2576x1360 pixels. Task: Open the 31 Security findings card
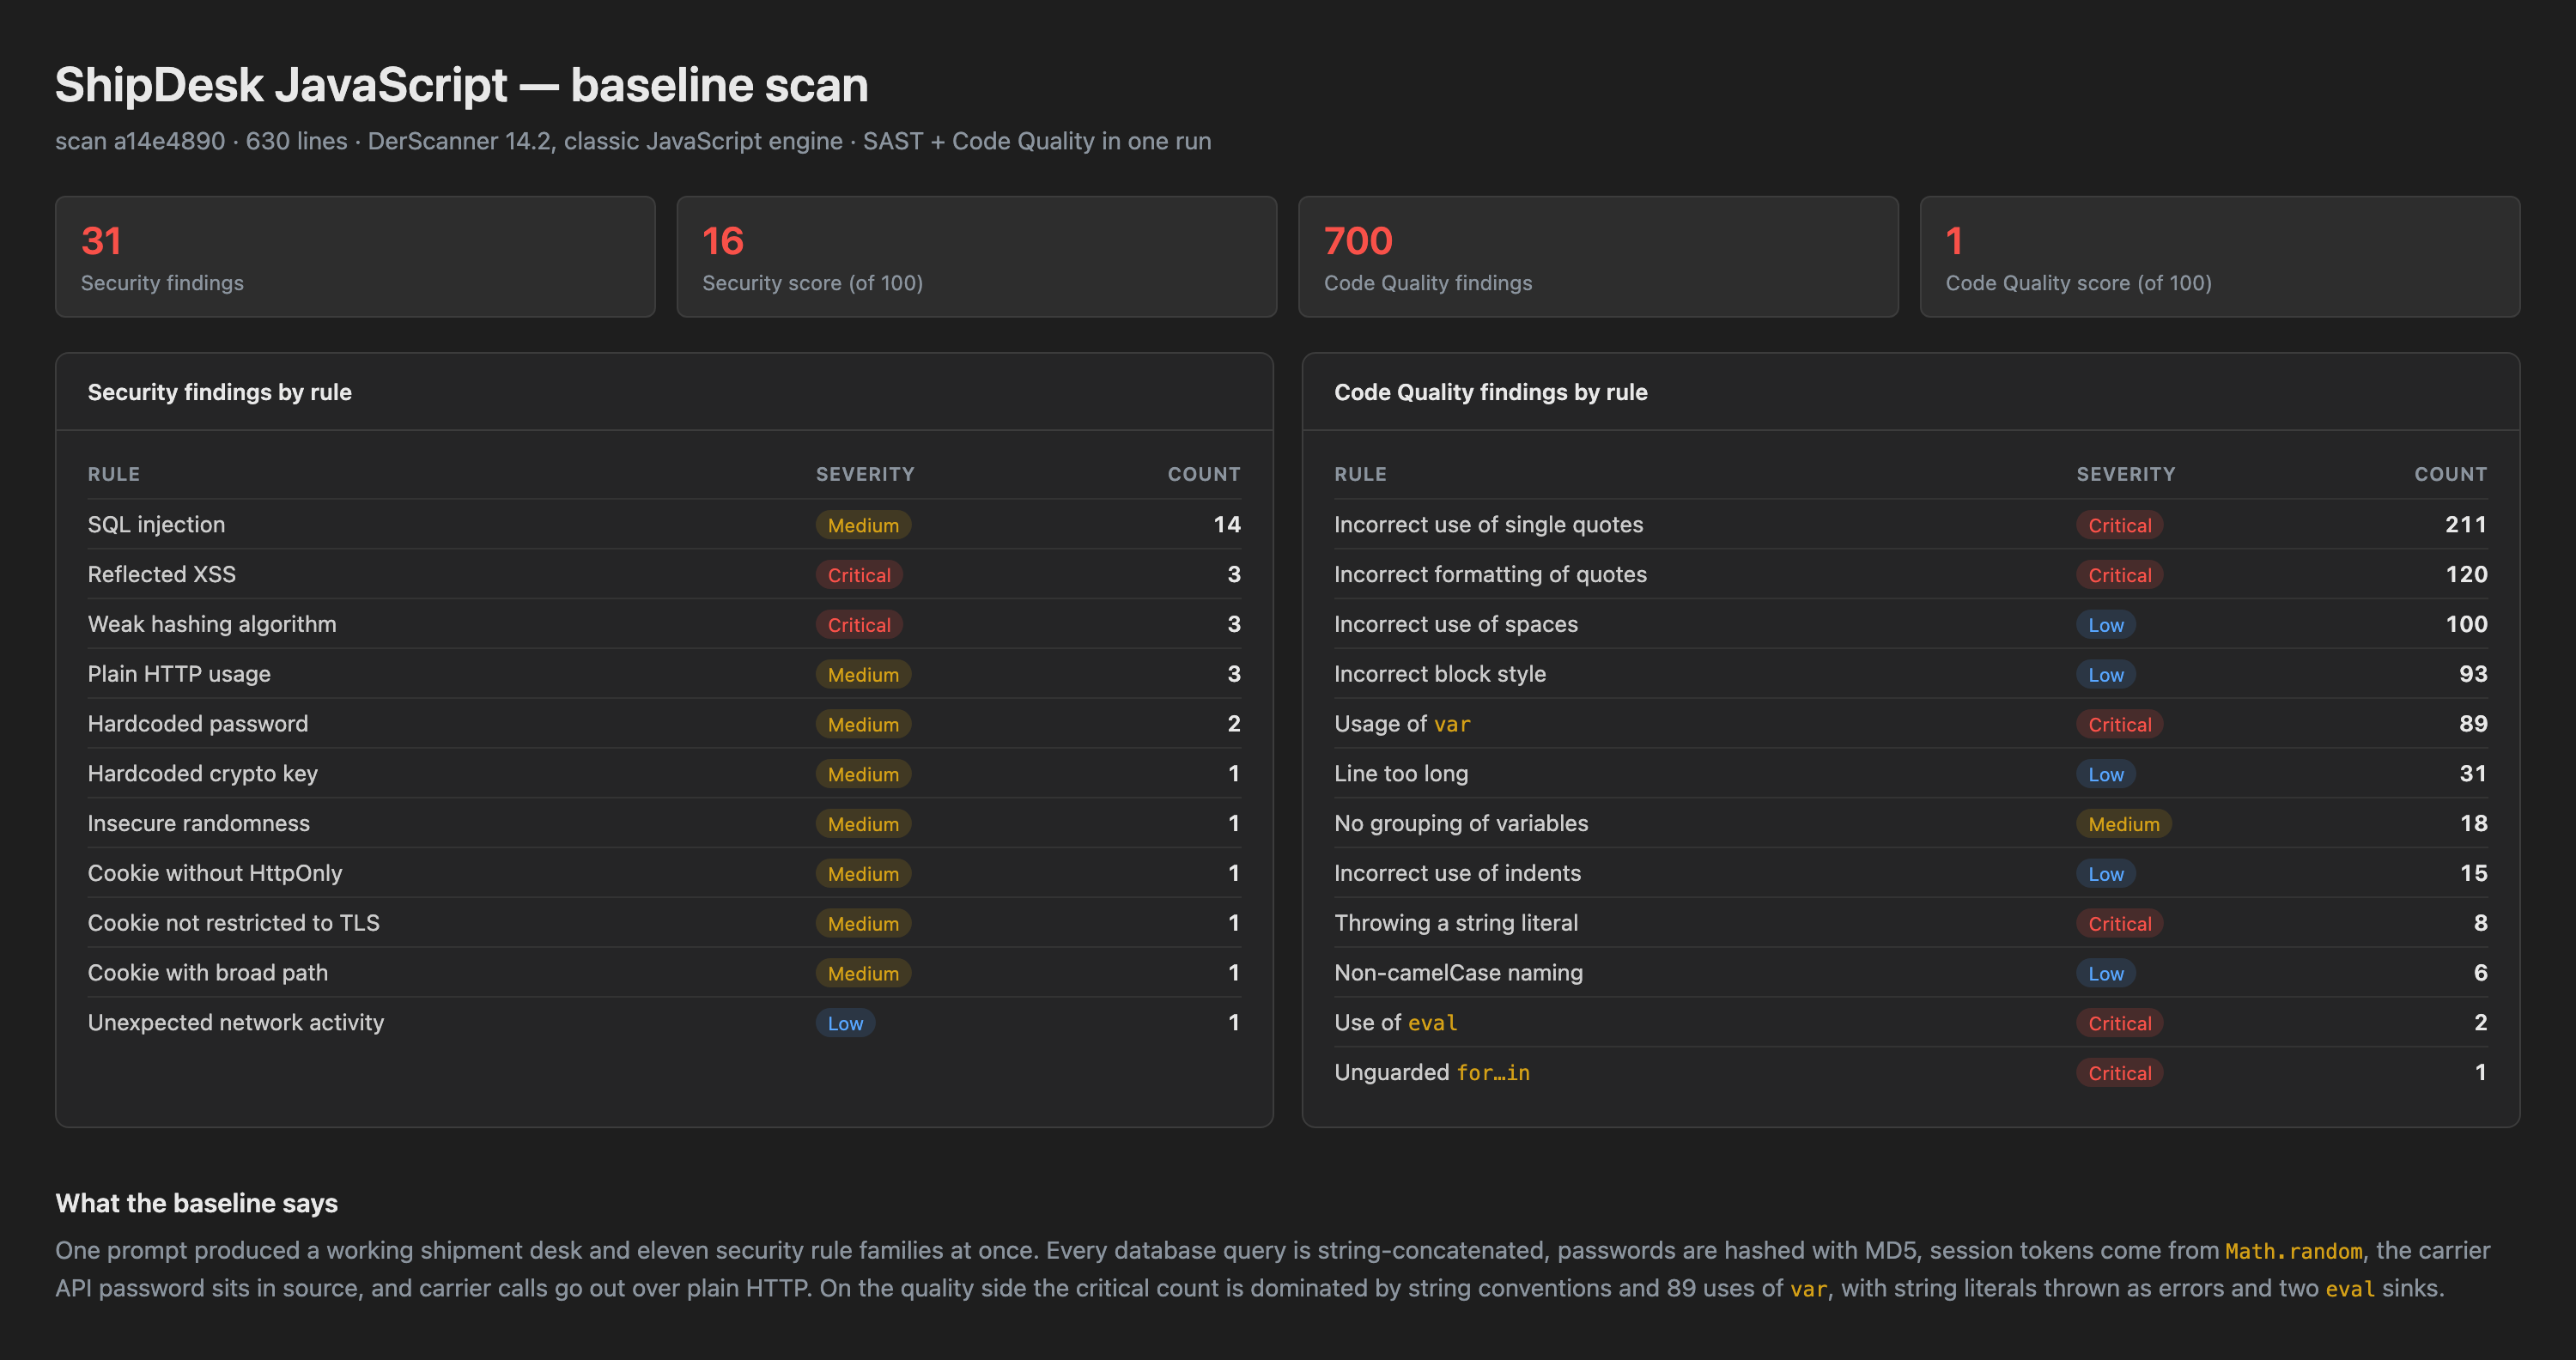(355, 257)
